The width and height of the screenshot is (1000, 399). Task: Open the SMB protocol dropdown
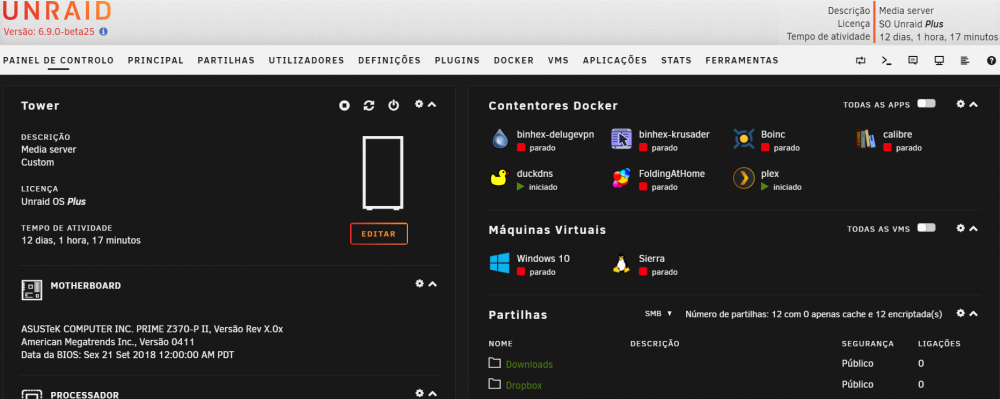tap(658, 314)
